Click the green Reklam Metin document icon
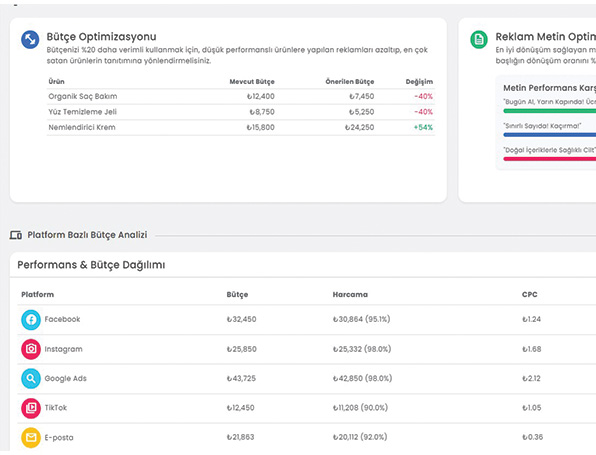Image resolution: width=596 pixels, height=455 pixels. [479, 40]
